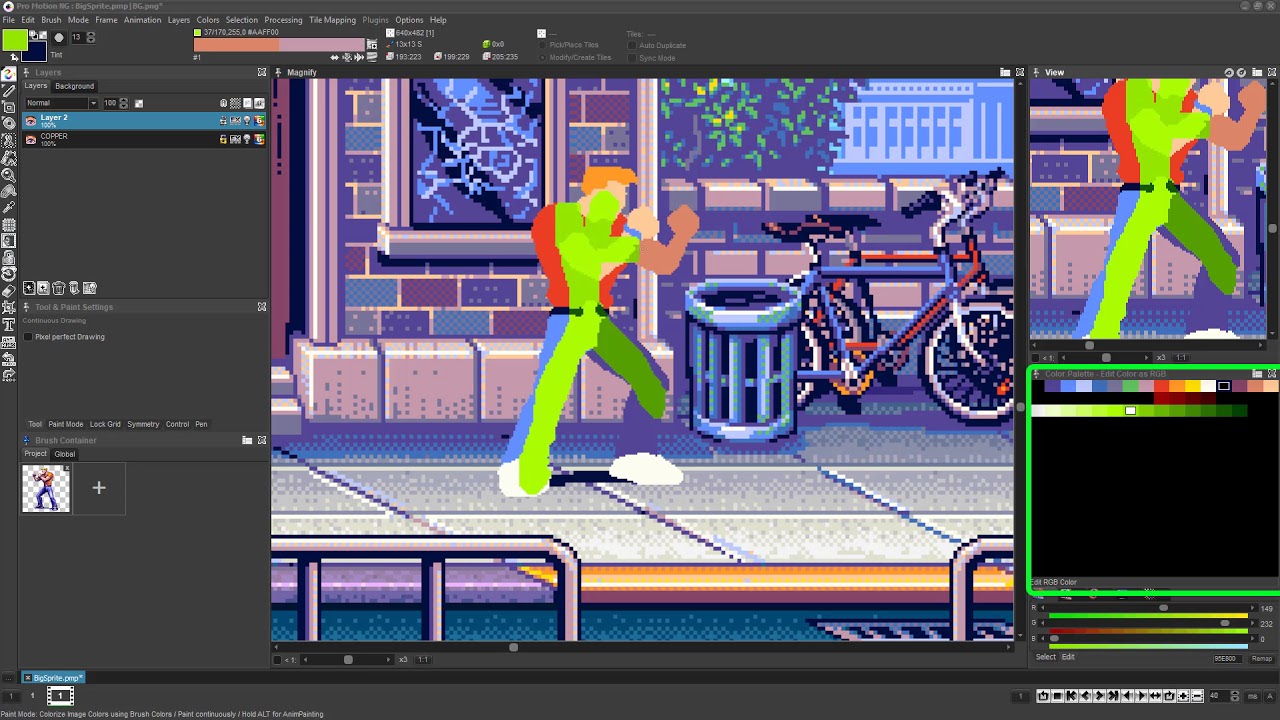Screen dimensions: 1280x720
Task: Open Magnify panel options icon
Action: point(1005,72)
